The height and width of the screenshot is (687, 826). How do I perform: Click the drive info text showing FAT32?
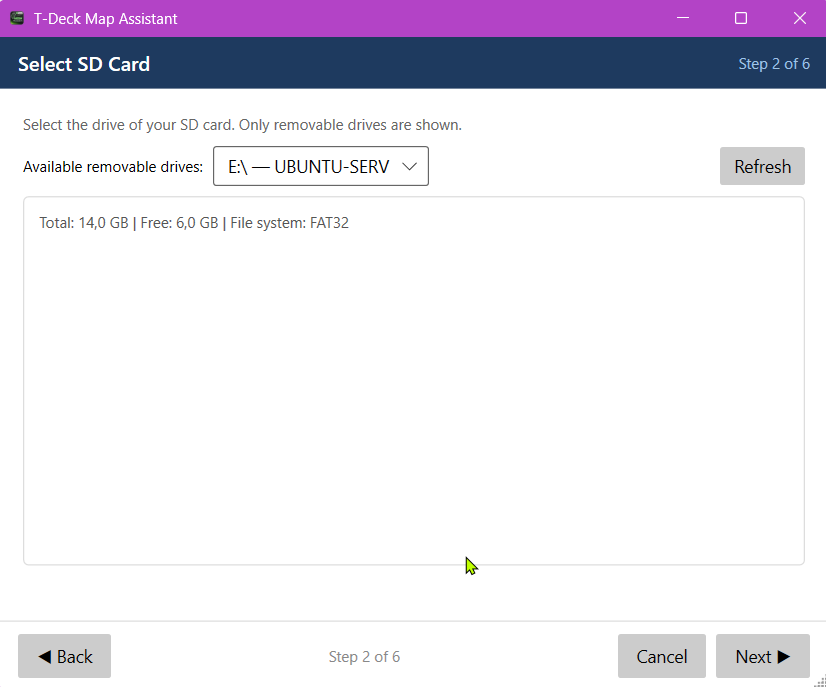coord(194,223)
